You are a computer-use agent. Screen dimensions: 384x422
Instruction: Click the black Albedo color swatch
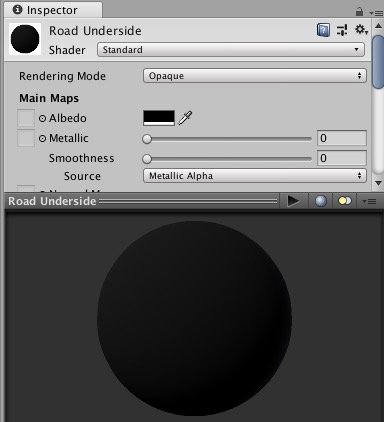(159, 118)
